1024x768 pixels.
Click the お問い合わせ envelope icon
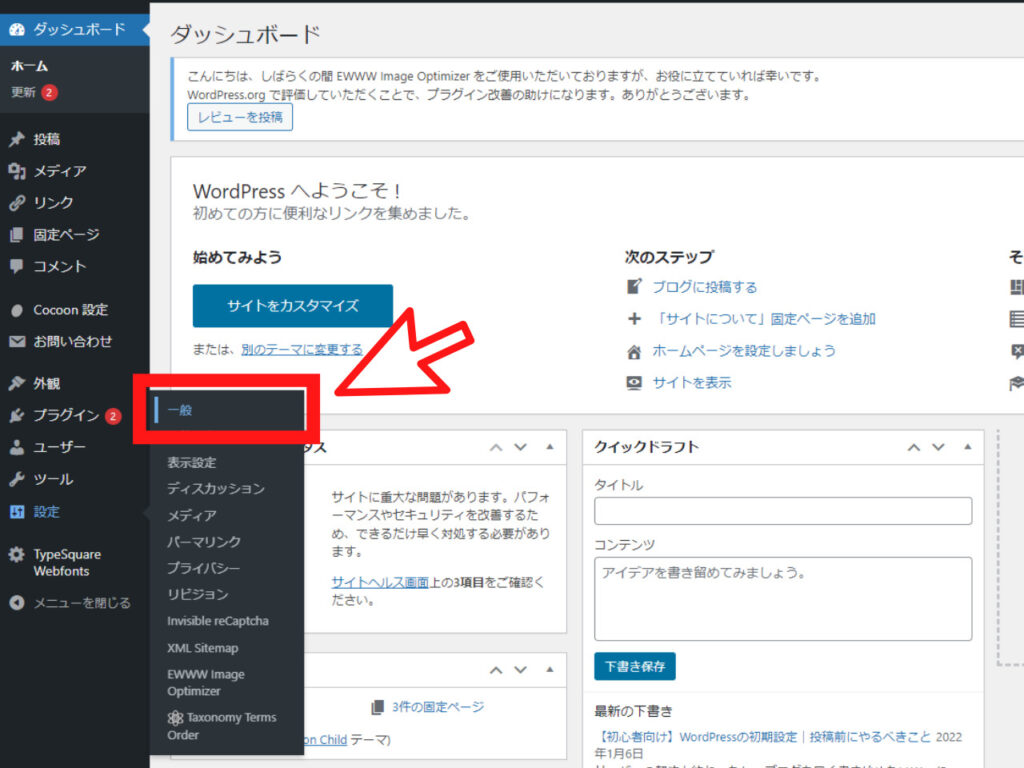17,342
